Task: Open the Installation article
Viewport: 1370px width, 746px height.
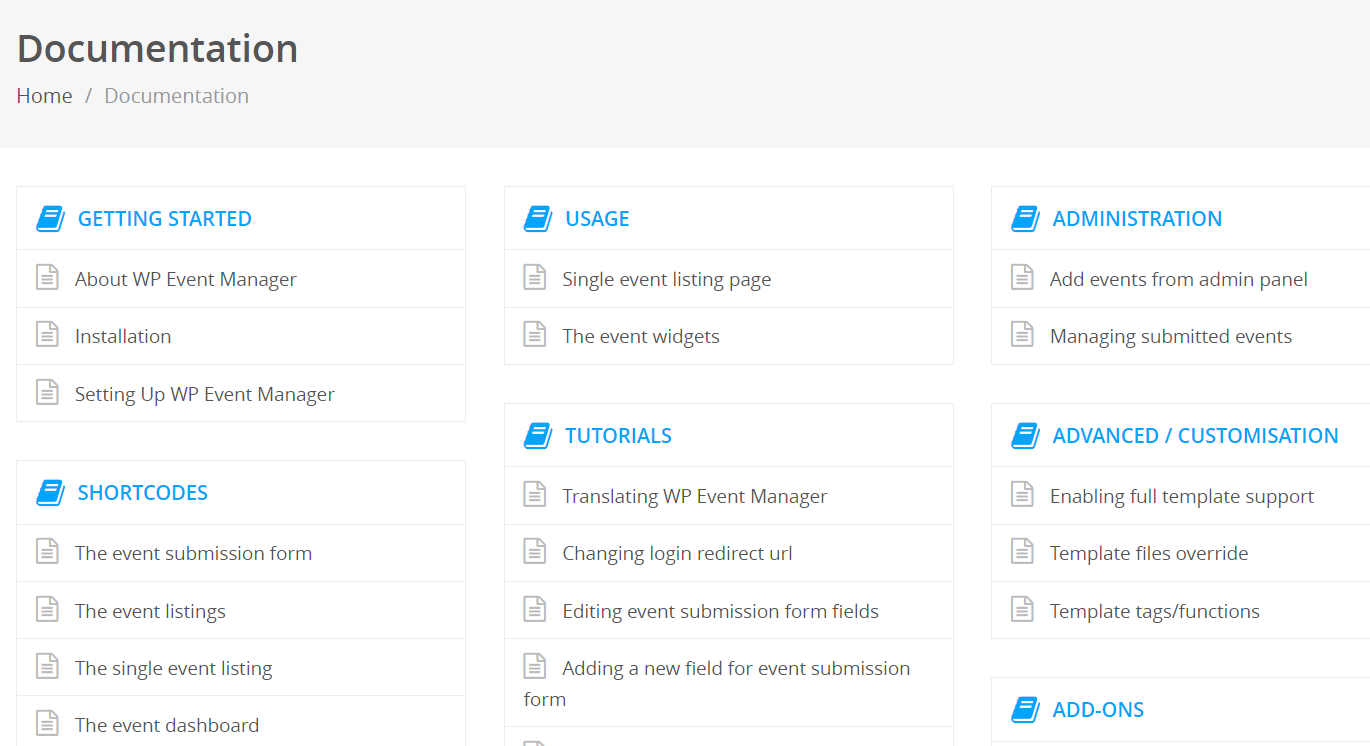Action: click(123, 336)
